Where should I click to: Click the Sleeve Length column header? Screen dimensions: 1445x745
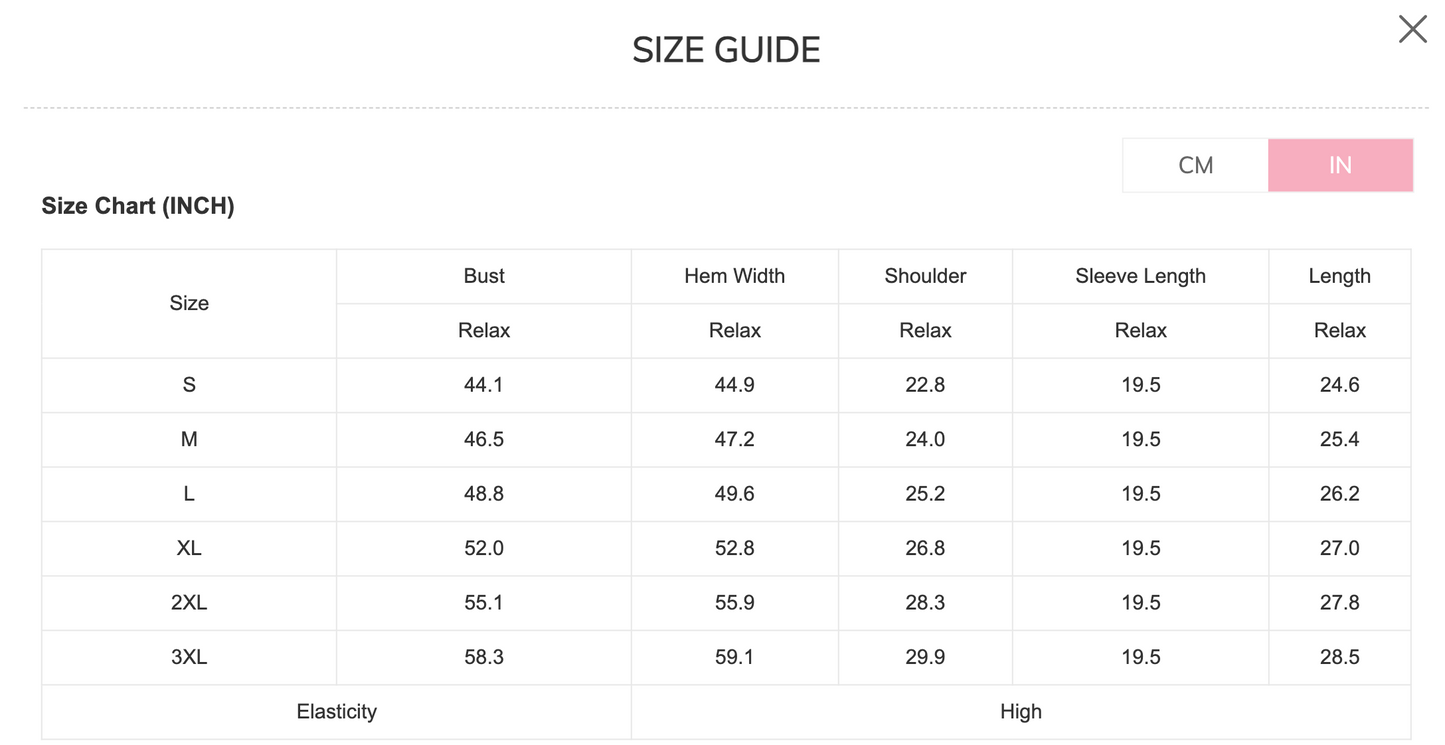click(x=1140, y=276)
